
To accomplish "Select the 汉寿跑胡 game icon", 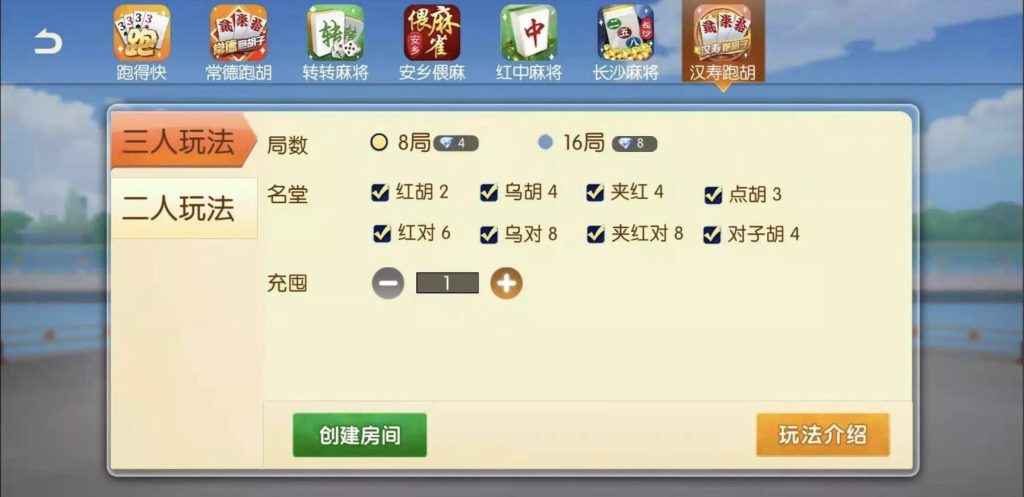I will 723,42.
